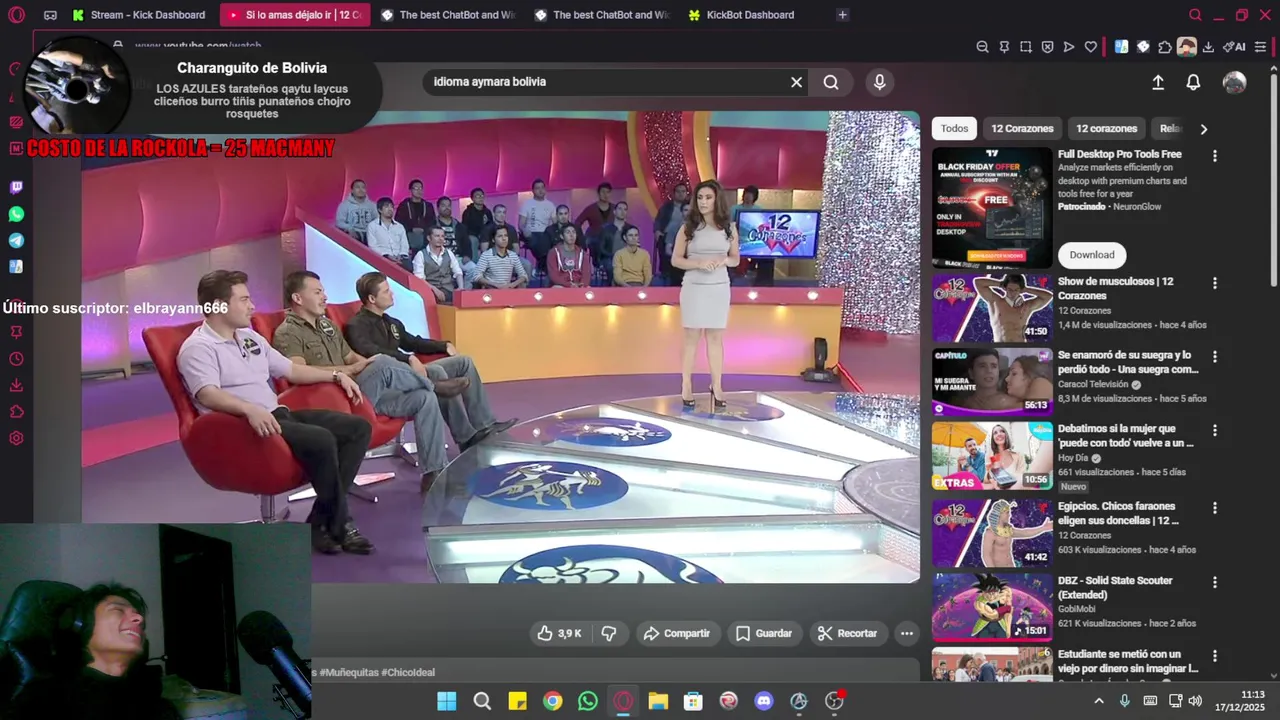Open the AI assistant button in the toolbar
Viewport: 1280px width, 720px height.
pyautogui.click(x=1236, y=47)
